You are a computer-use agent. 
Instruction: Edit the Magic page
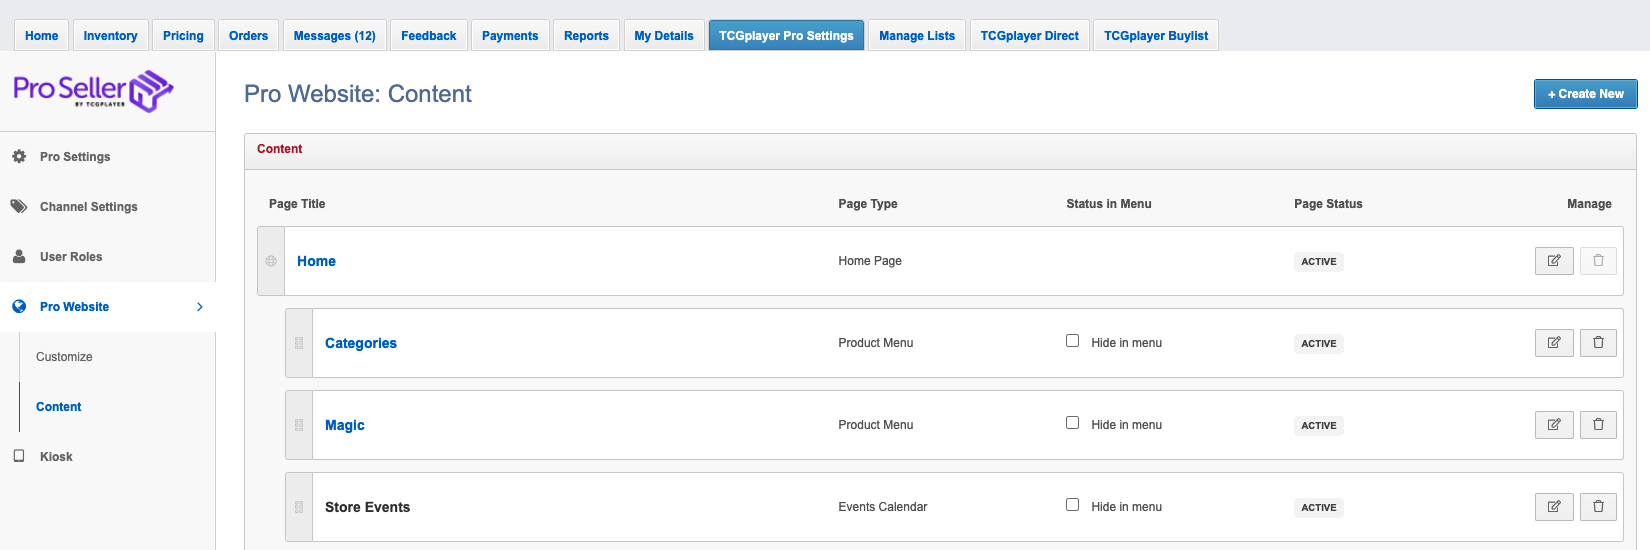pos(1554,425)
